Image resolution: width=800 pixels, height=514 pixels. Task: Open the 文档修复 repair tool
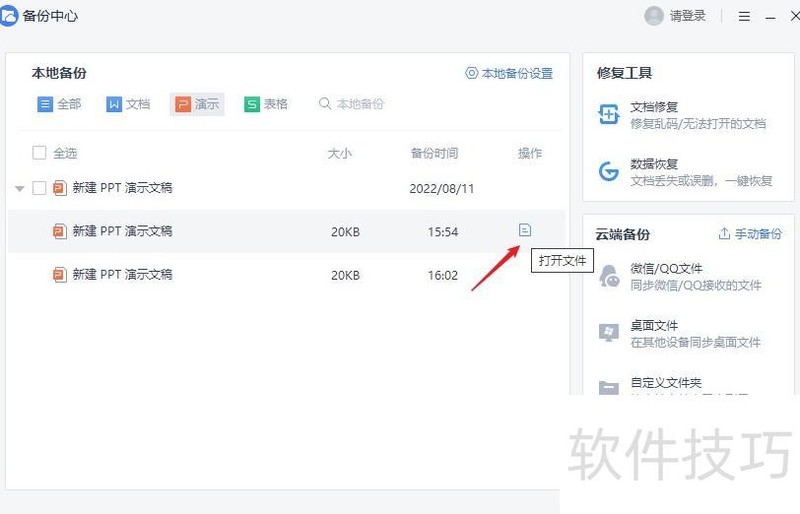tap(684, 115)
